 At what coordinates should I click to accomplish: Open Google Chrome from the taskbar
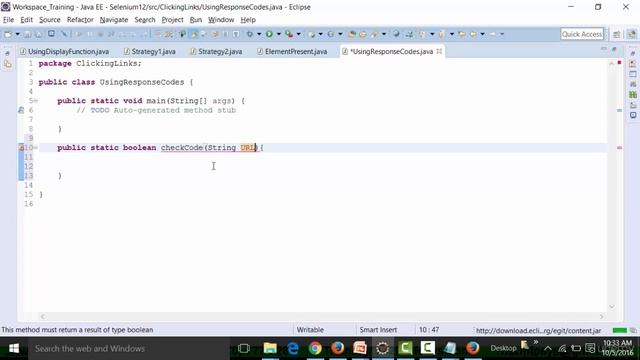tap(315, 348)
